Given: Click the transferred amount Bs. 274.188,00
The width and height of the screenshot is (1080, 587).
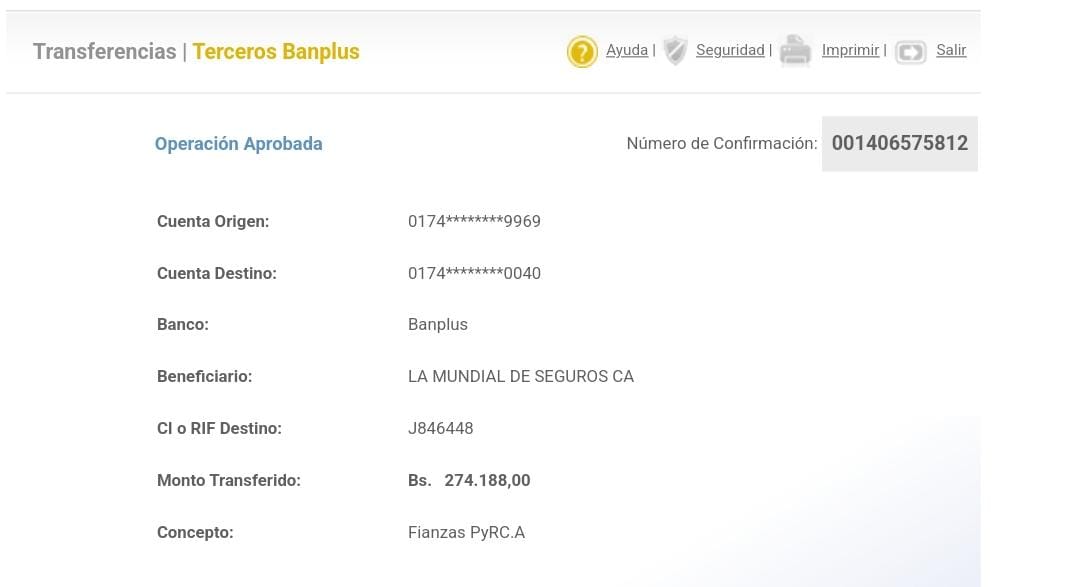Looking at the screenshot, I should 469,481.
